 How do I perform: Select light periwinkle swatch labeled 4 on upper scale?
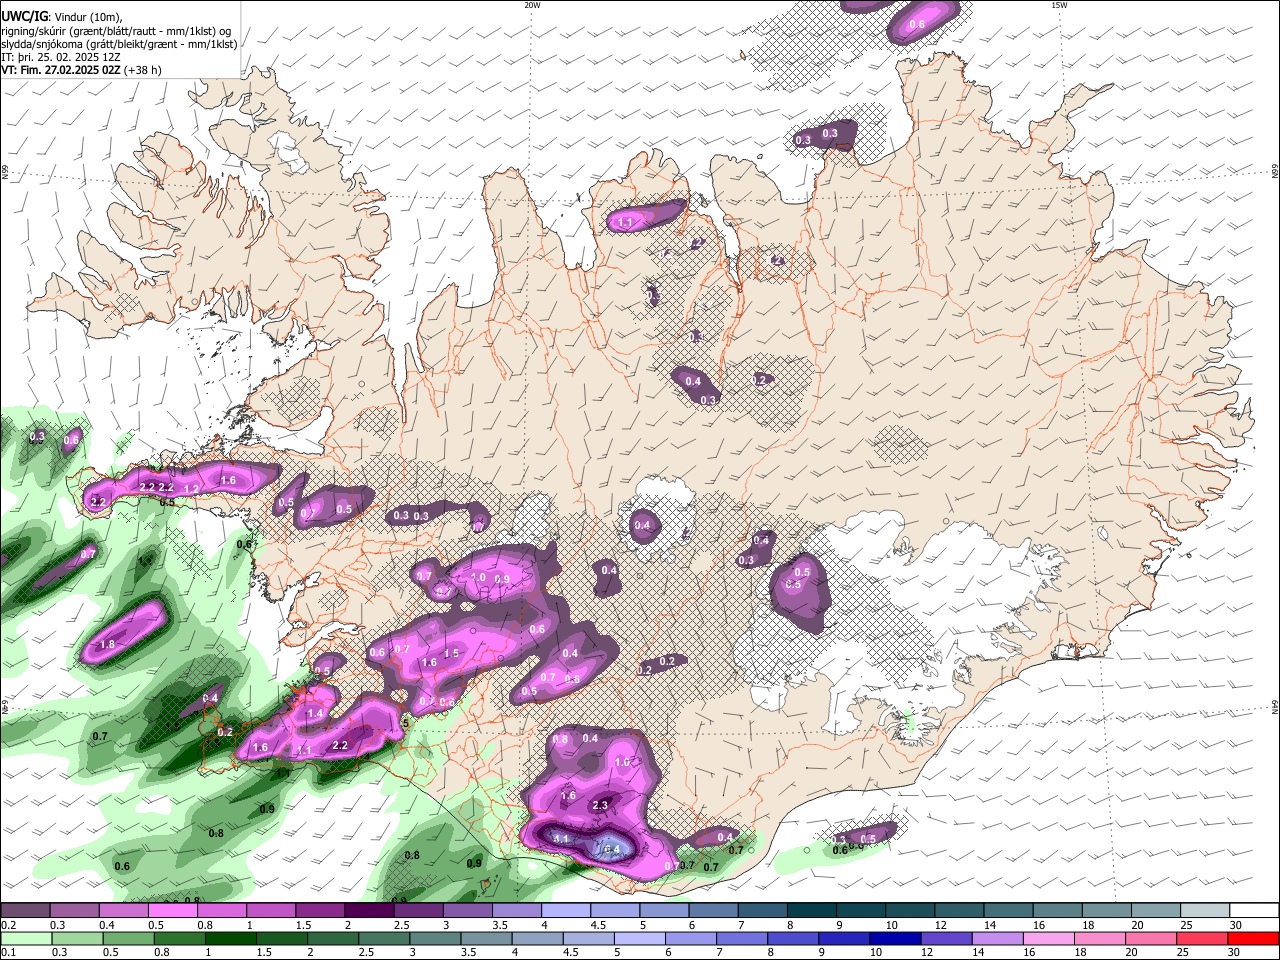(565, 910)
